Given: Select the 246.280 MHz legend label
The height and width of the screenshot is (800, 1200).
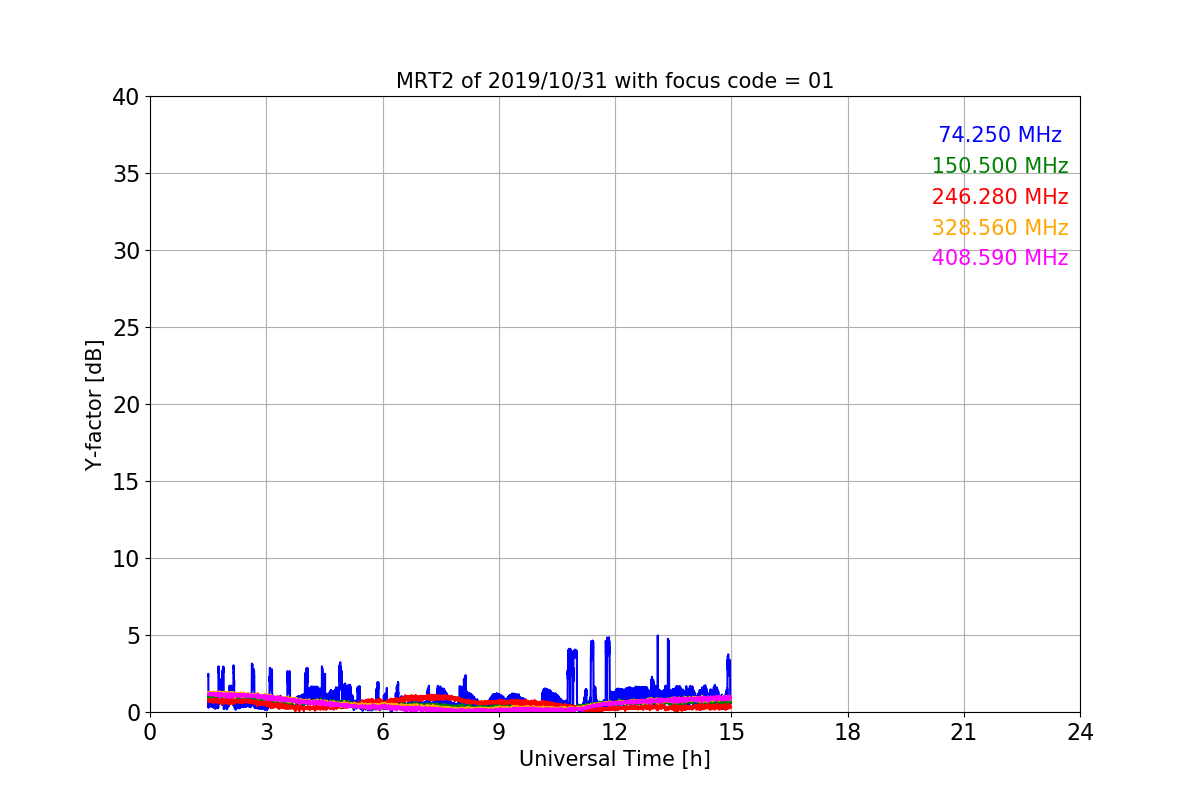Looking at the screenshot, I should pos(1000,197).
